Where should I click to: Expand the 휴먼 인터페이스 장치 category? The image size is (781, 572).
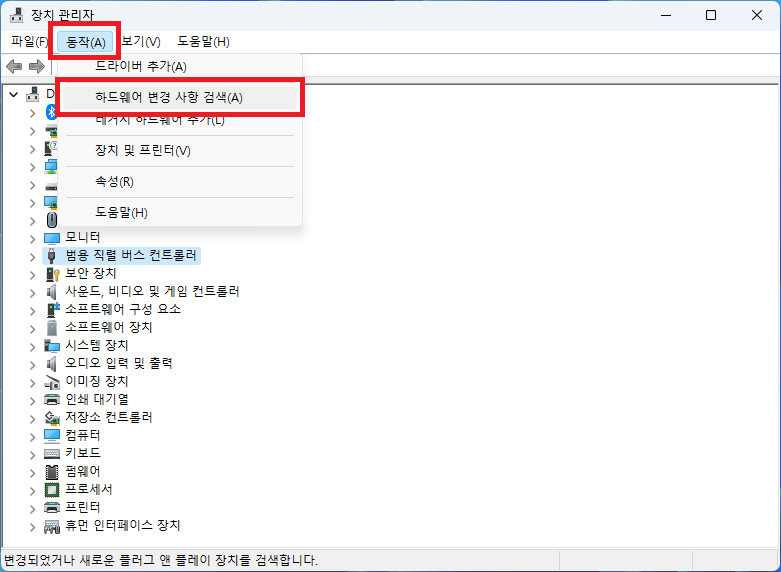click(x=32, y=527)
